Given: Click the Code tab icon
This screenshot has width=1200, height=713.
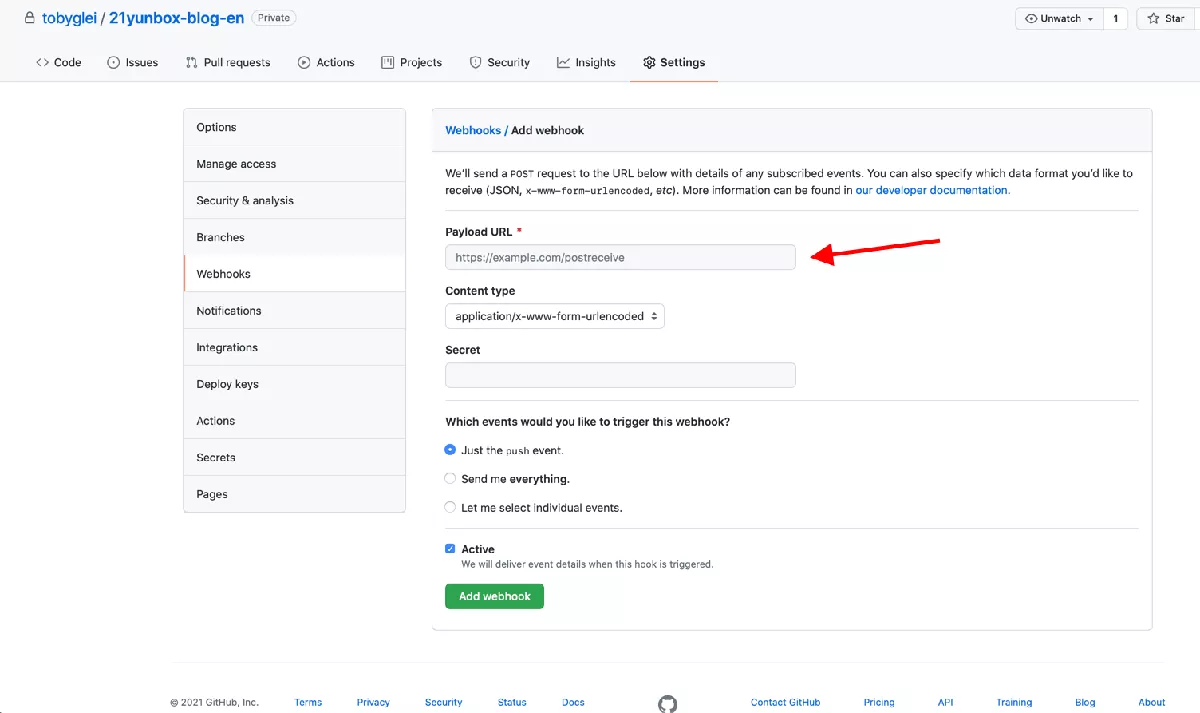Looking at the screenshot, I should [x=42, y=62].
